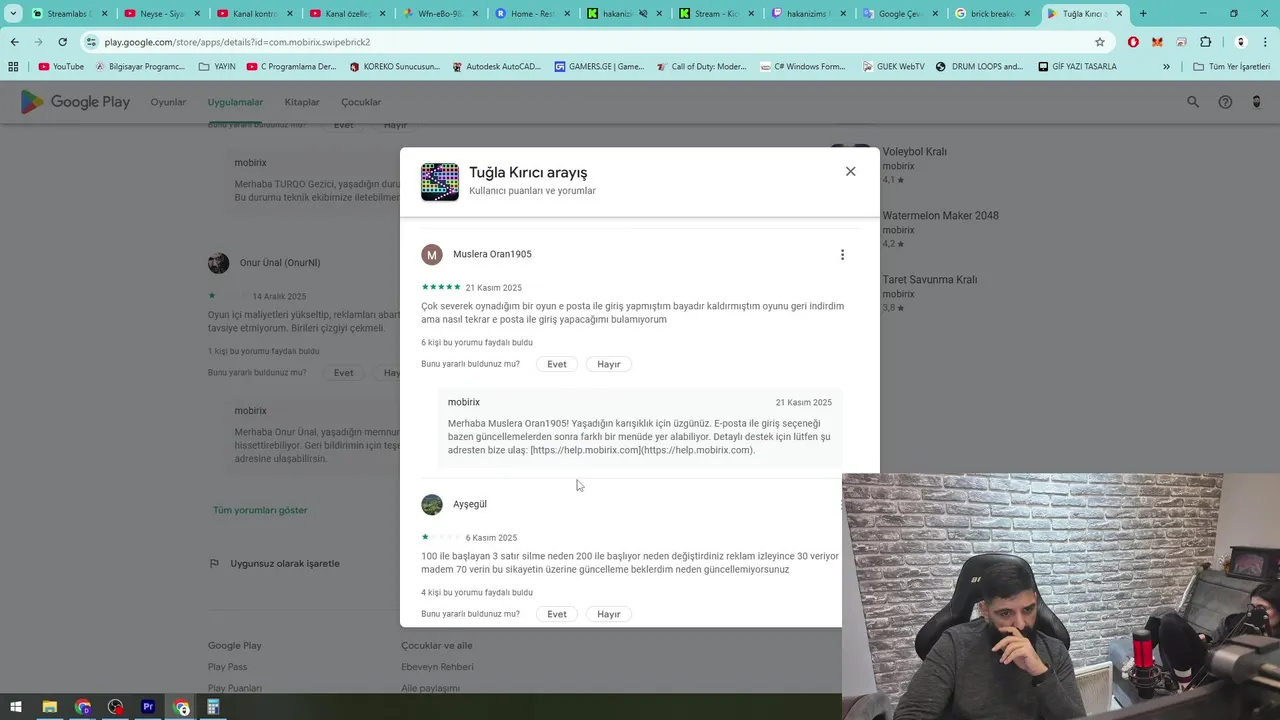The height and width of the screenshot is (720, 1280).
Task: Open Chrome extensions puzzle icon
Action: [x=1205, y=42]
